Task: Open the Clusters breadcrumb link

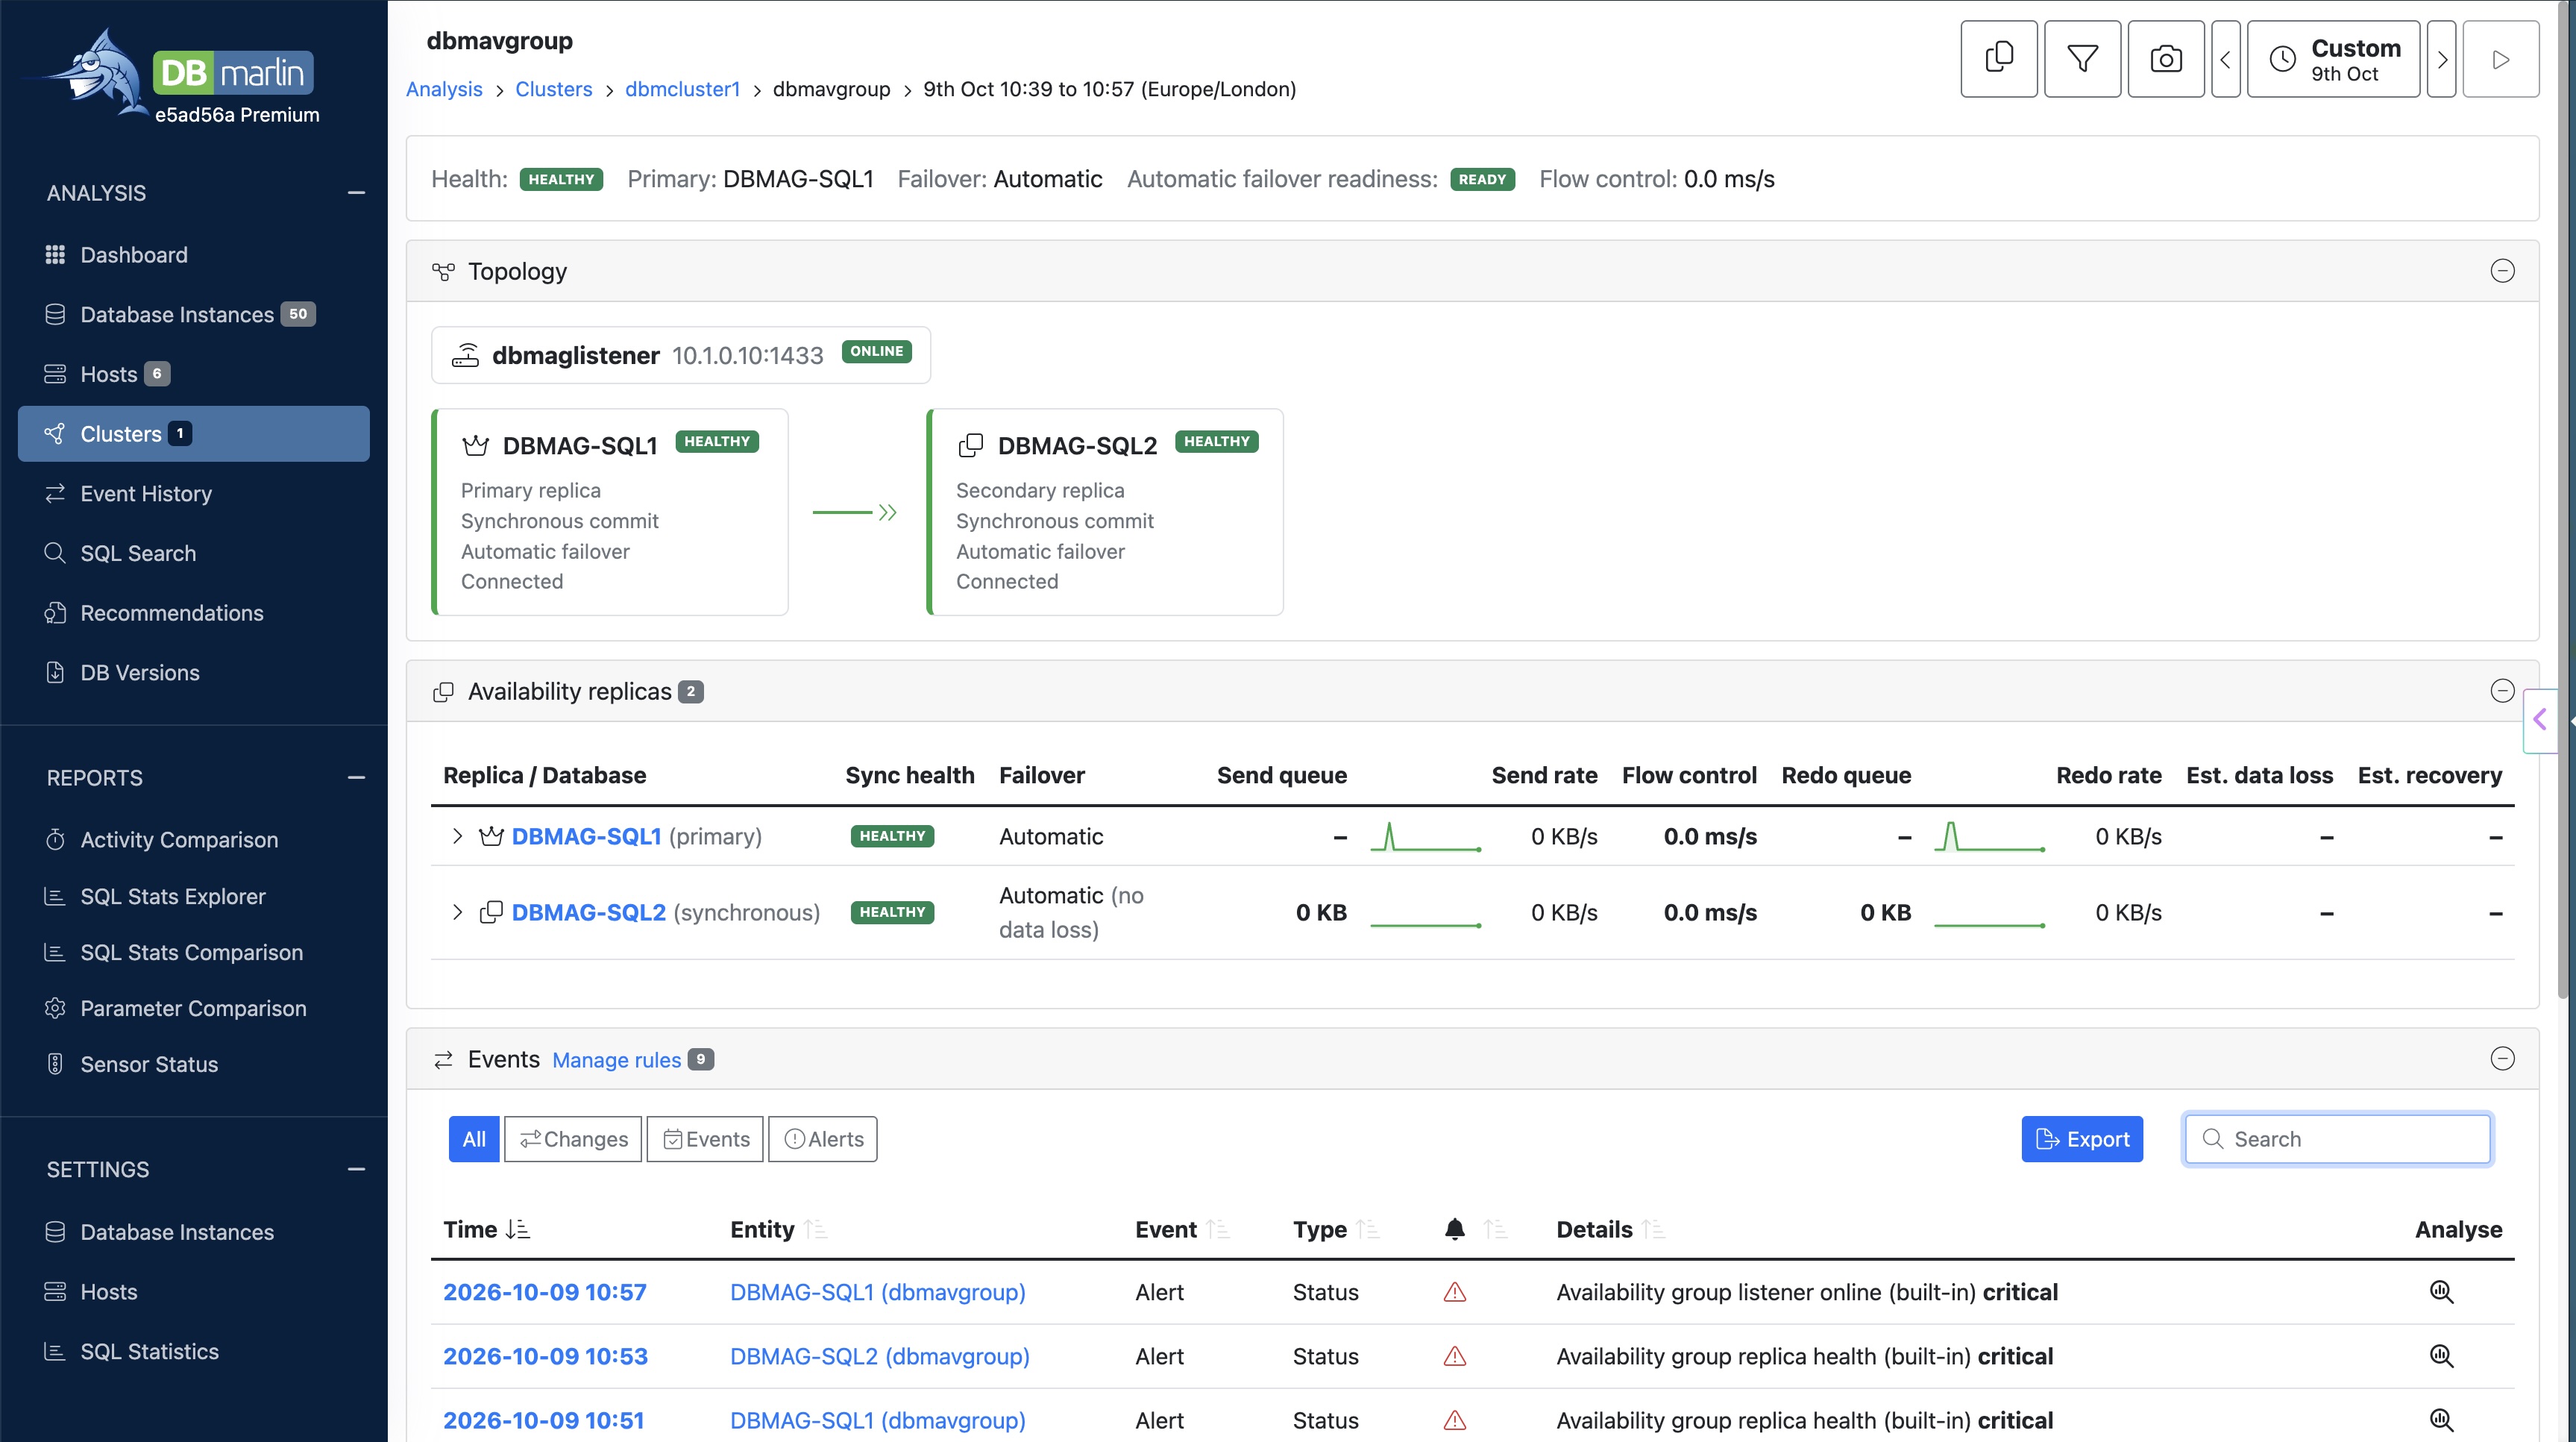Action: 553,89
